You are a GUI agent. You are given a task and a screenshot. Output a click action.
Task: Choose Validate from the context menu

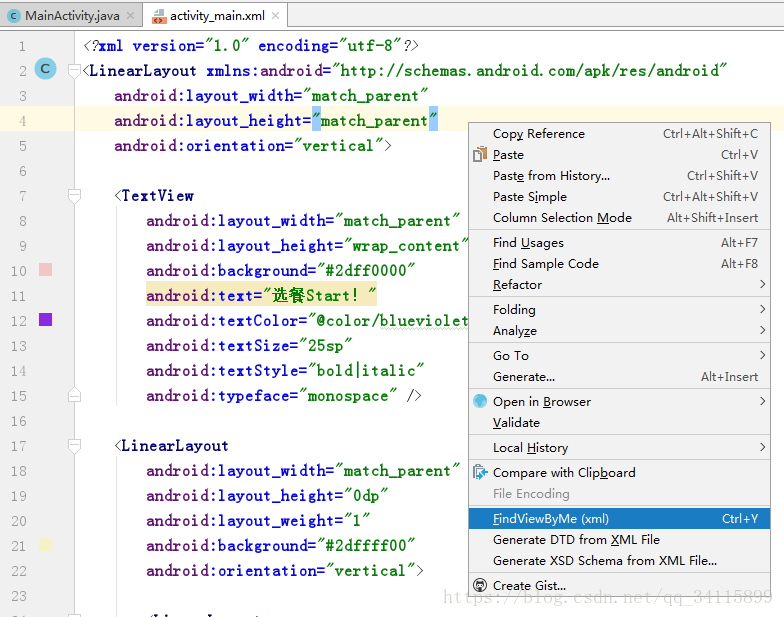pyautogui.click(x=620, y=422)
